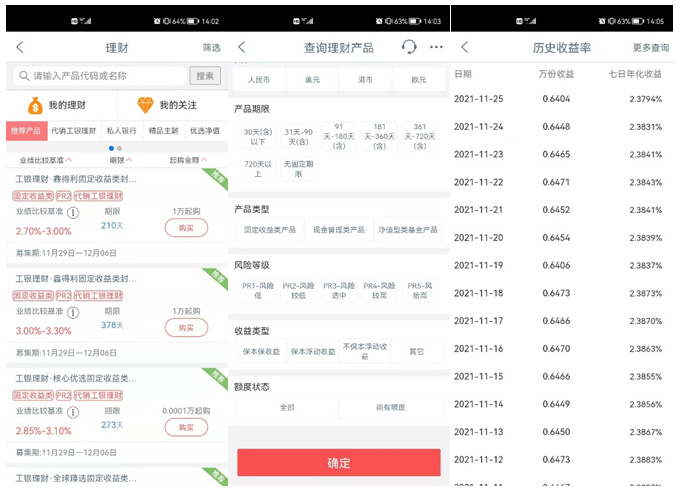Open the three-dot more menu
The height and width of the screenshot is (498, 679).
(436, 47)
